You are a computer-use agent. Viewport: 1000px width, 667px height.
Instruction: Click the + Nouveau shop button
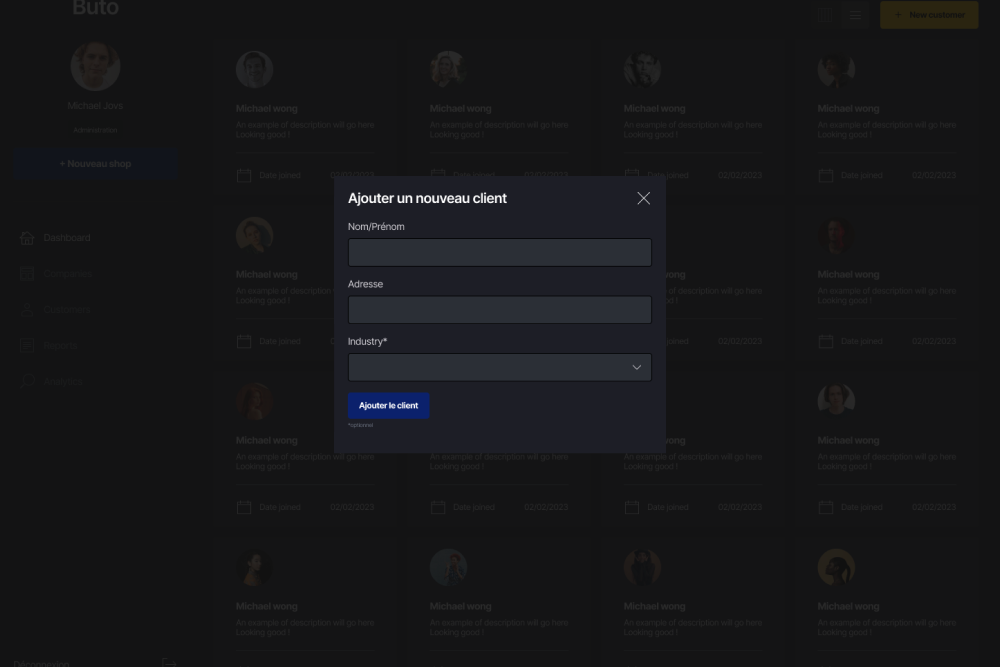95,164
